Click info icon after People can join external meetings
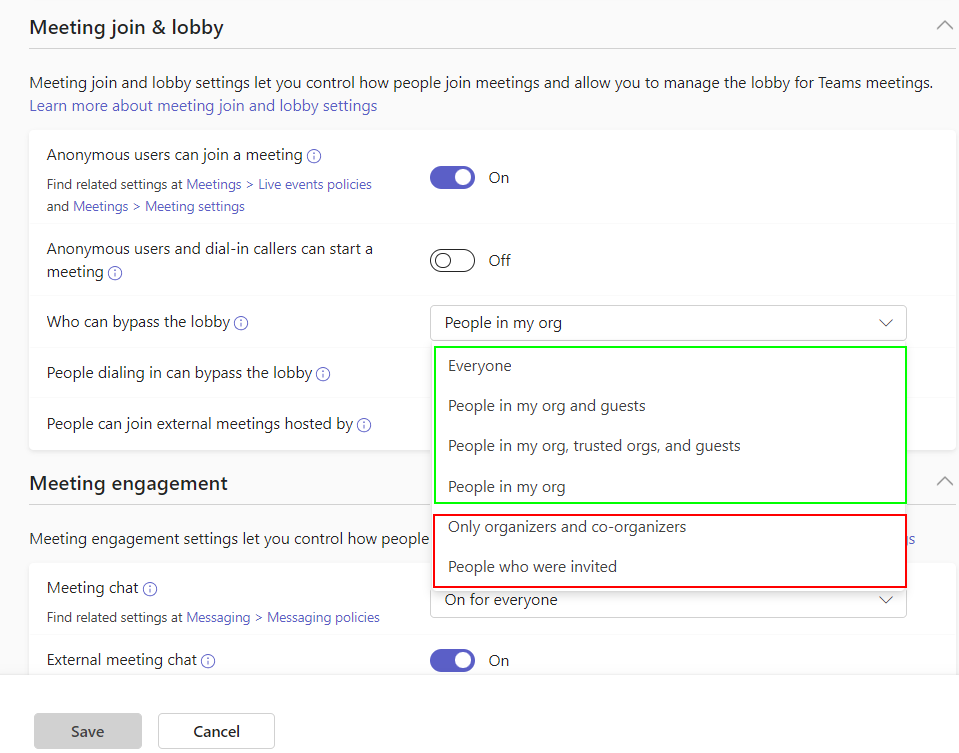The width and height of the screenshot is (959, 753). tap(364, 425)
